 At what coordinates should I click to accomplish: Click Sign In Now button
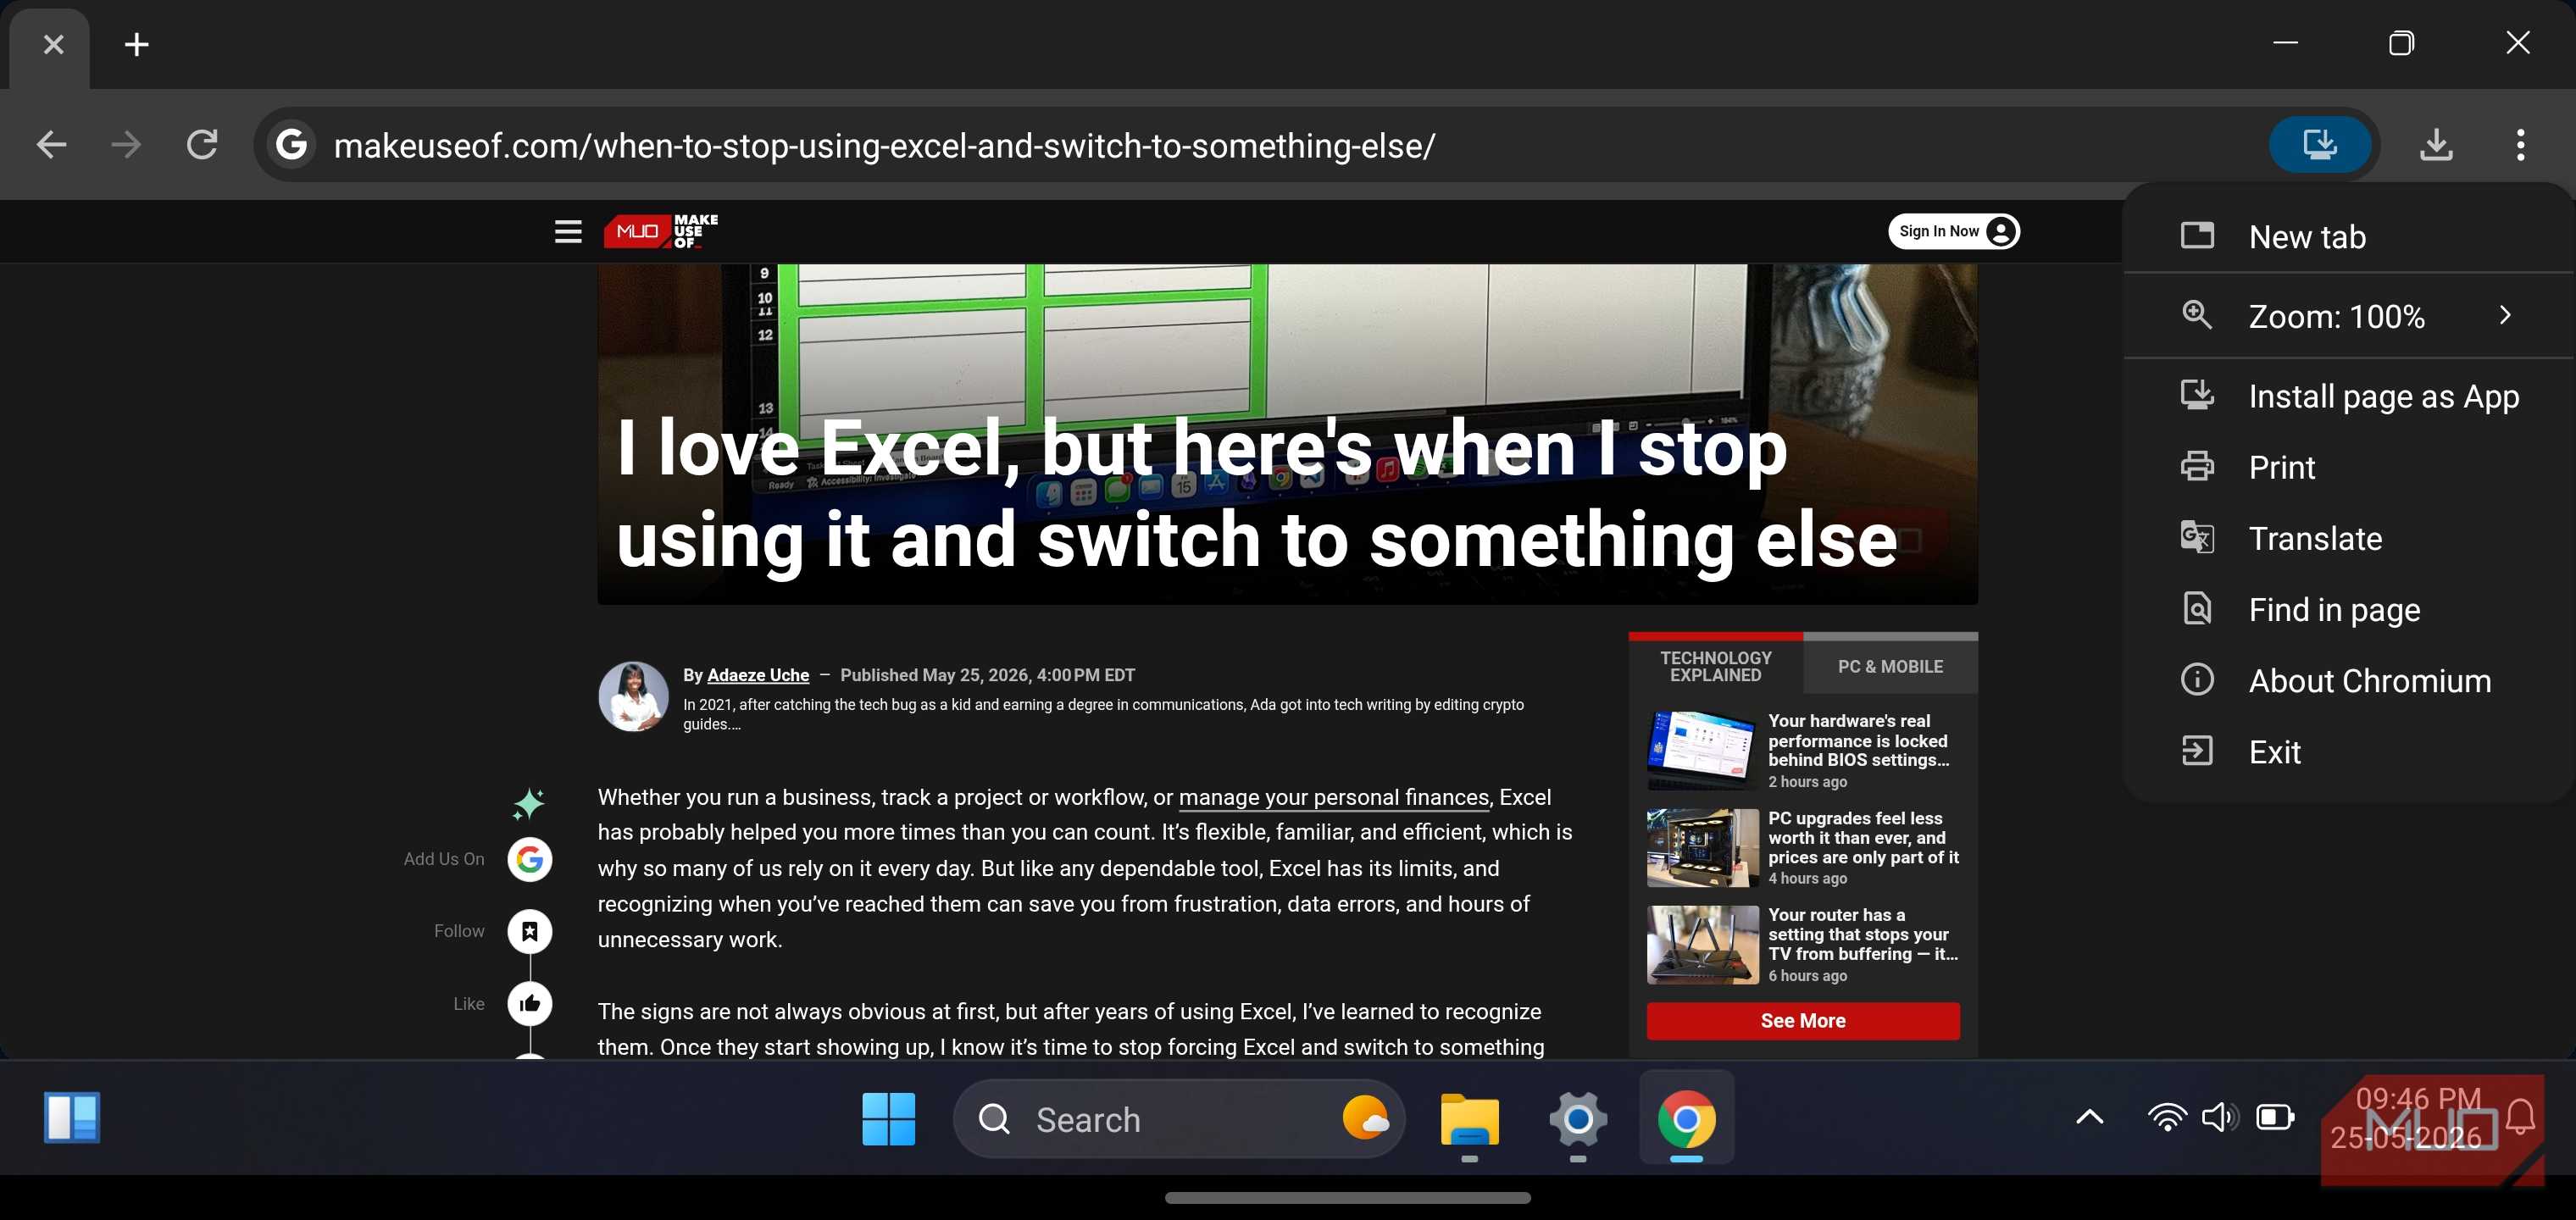pos(1953,231)
